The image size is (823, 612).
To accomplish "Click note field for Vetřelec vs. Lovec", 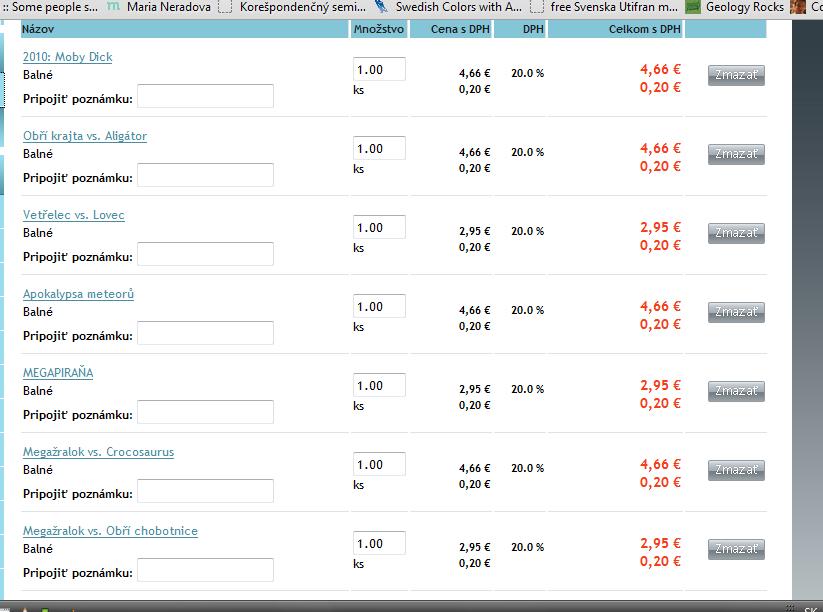I will click(205, 254).
